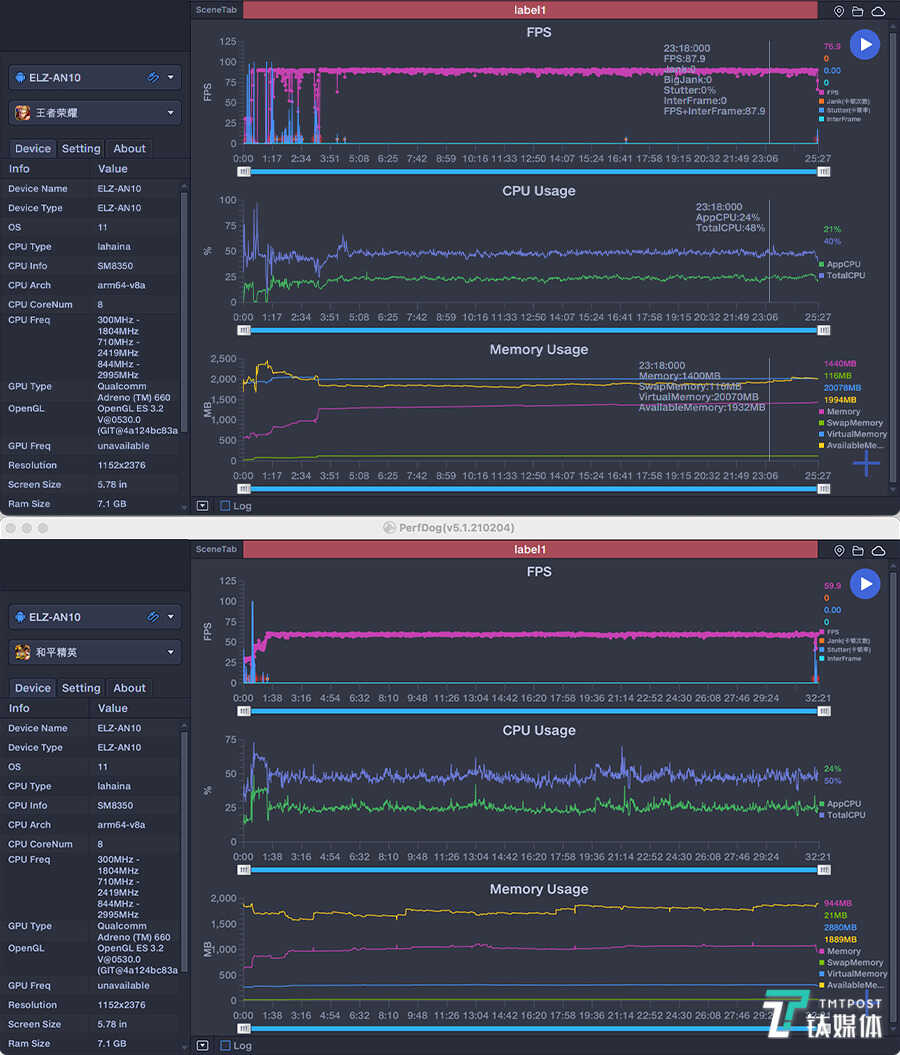The image size is (900, 1055).
Task: Open the 王者荣耀 app selector dropdown
Action: (95, 112)
